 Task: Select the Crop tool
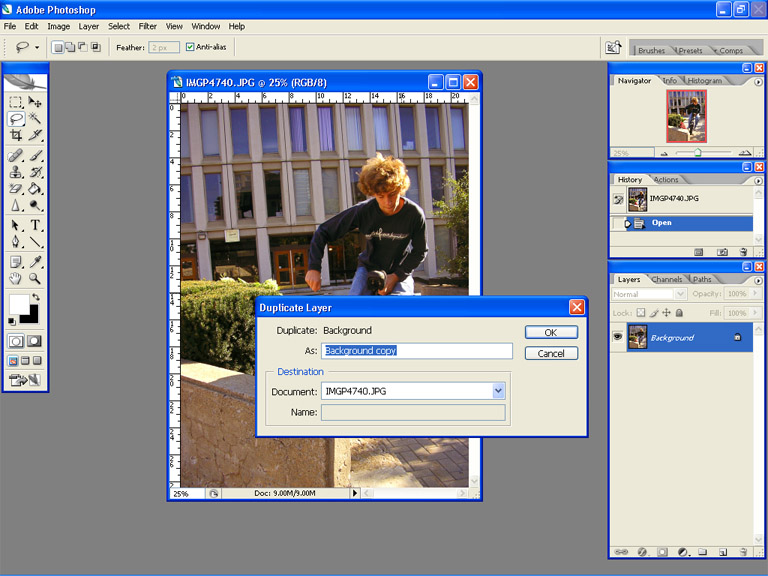coord(16,135)
